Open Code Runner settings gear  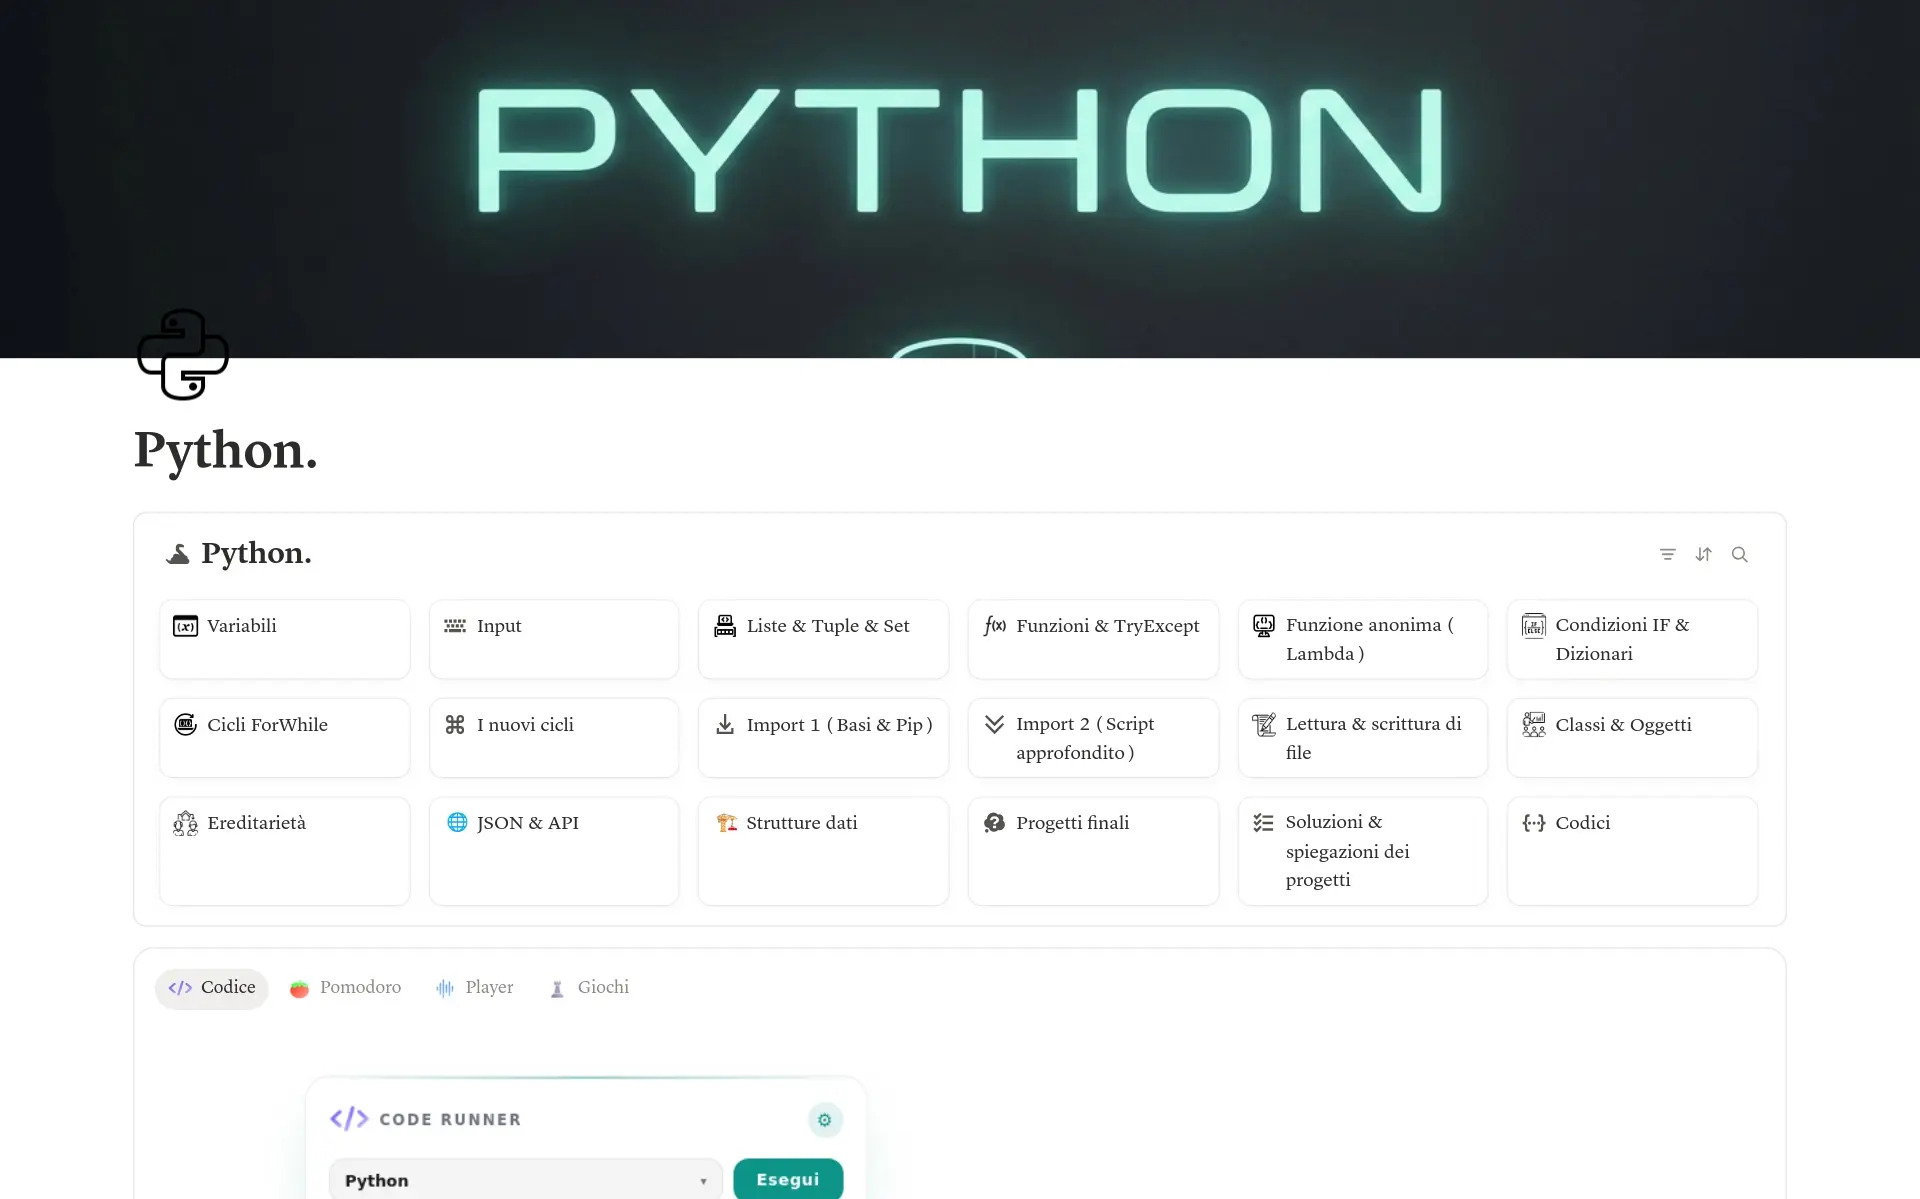coord(825,1120)
